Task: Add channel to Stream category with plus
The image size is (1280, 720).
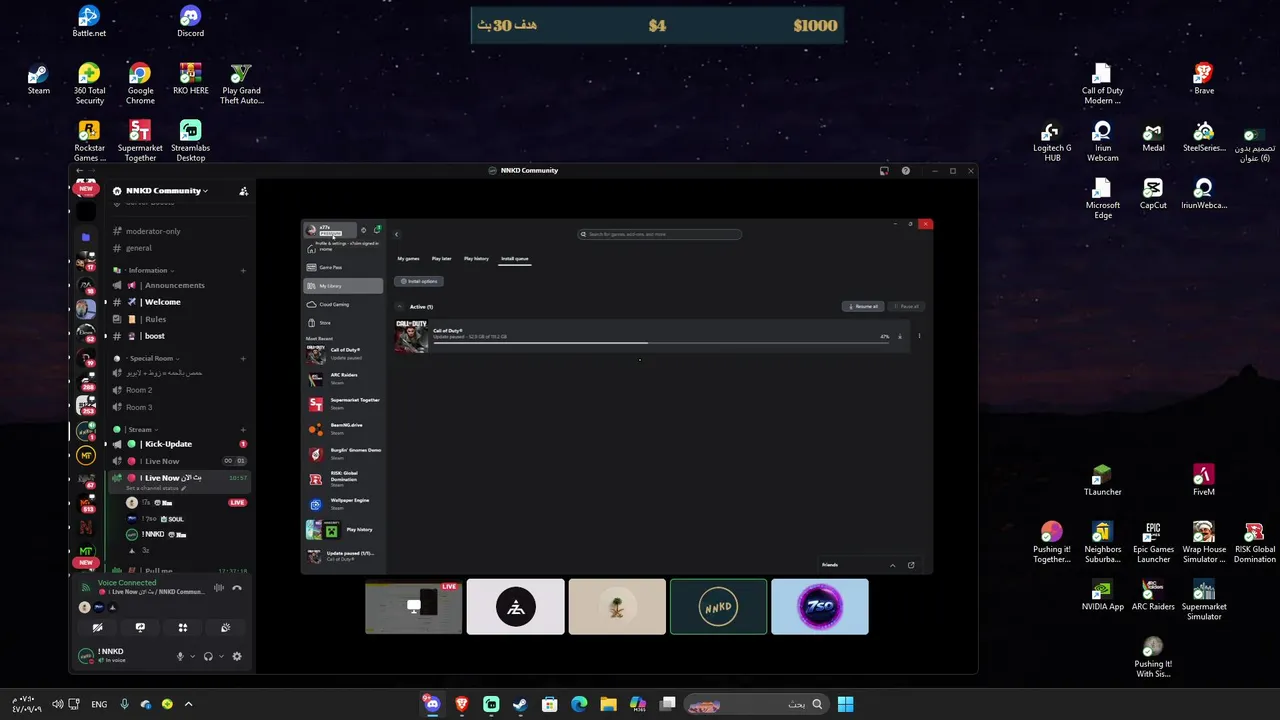Action: coord(243,429)
